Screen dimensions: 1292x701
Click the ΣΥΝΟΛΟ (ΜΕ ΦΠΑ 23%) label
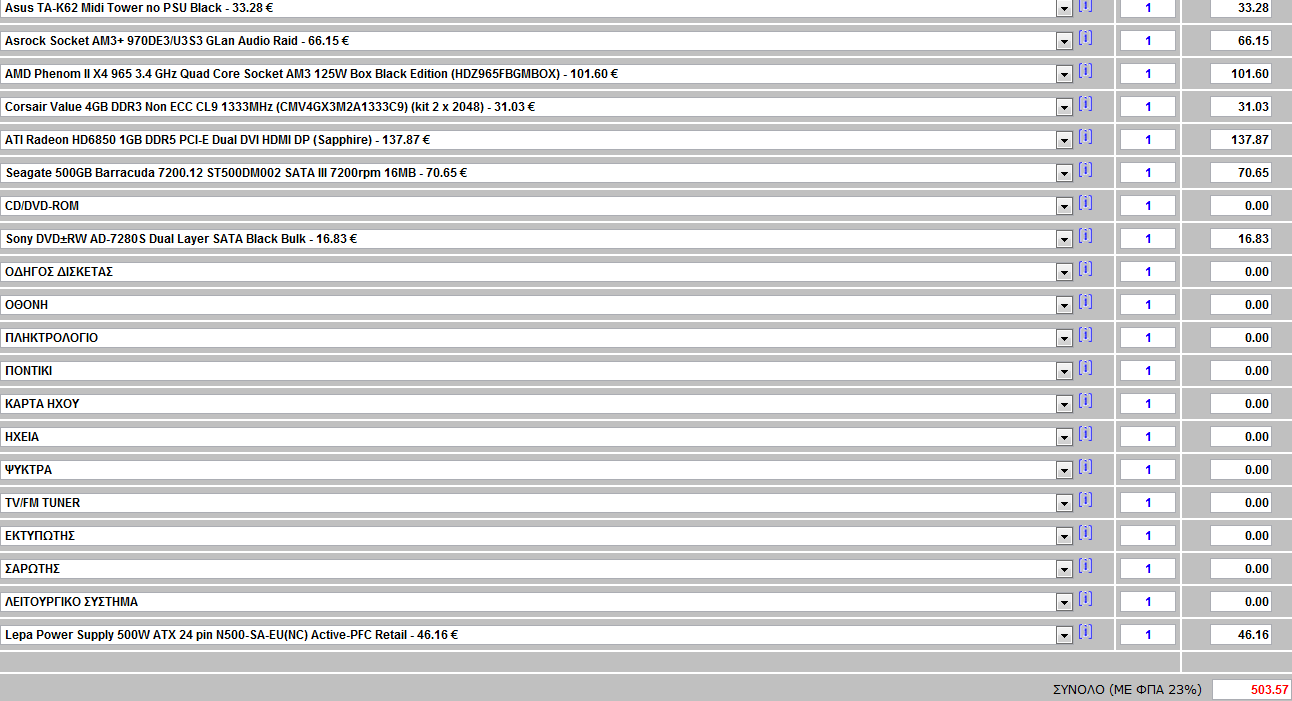coord(1127,690)
